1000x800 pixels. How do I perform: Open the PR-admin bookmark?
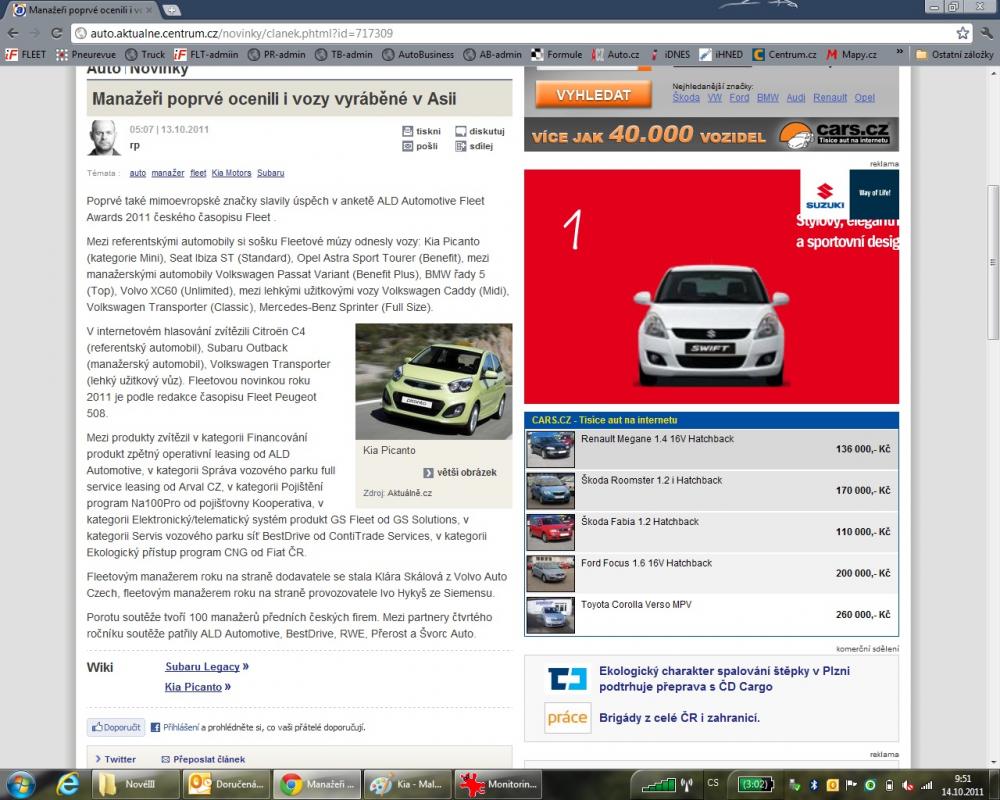coord(277,54)
